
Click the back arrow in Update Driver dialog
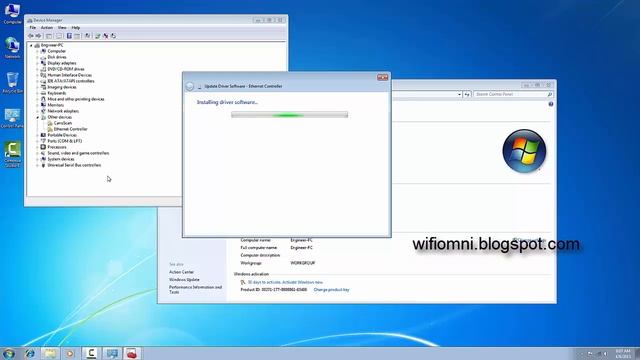click(x=189, y=86)
